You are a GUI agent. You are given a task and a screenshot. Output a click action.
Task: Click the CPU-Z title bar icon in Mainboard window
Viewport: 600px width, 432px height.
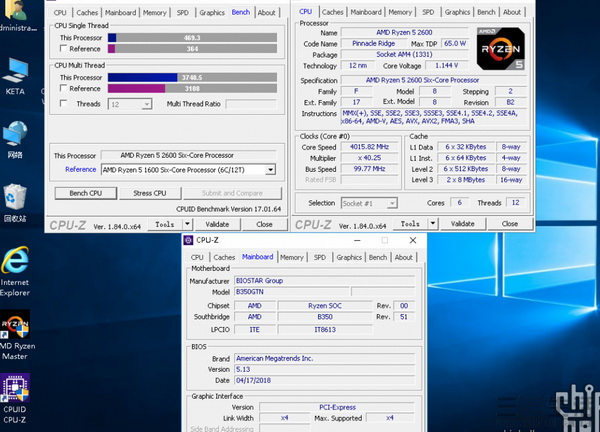click(x=189, y=241)
